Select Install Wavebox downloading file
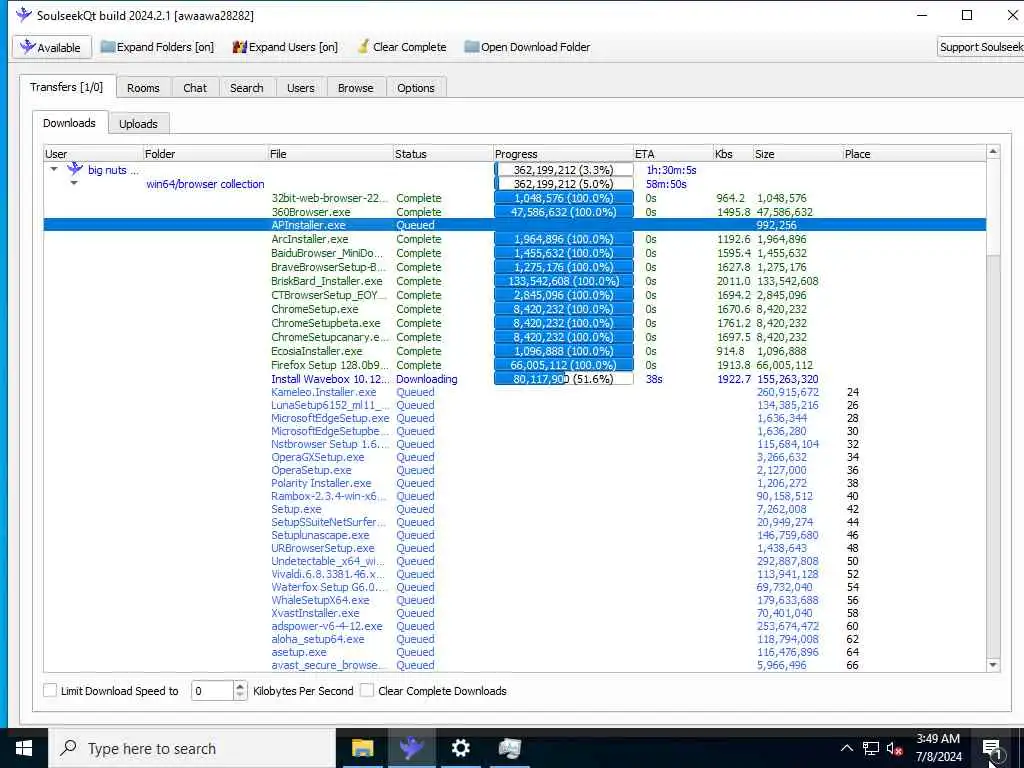 (330, 379)
